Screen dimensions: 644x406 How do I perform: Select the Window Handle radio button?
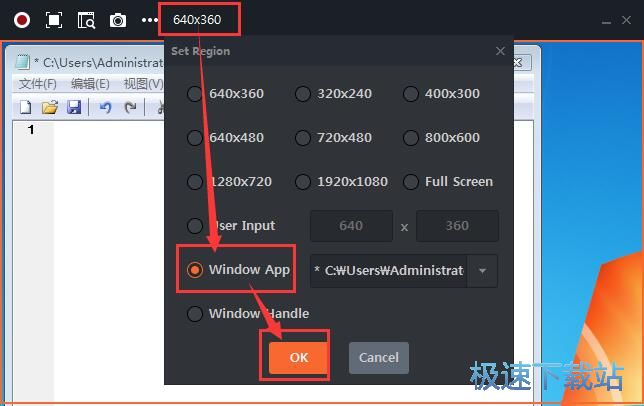pyautogui.click(x=194, y=314)
